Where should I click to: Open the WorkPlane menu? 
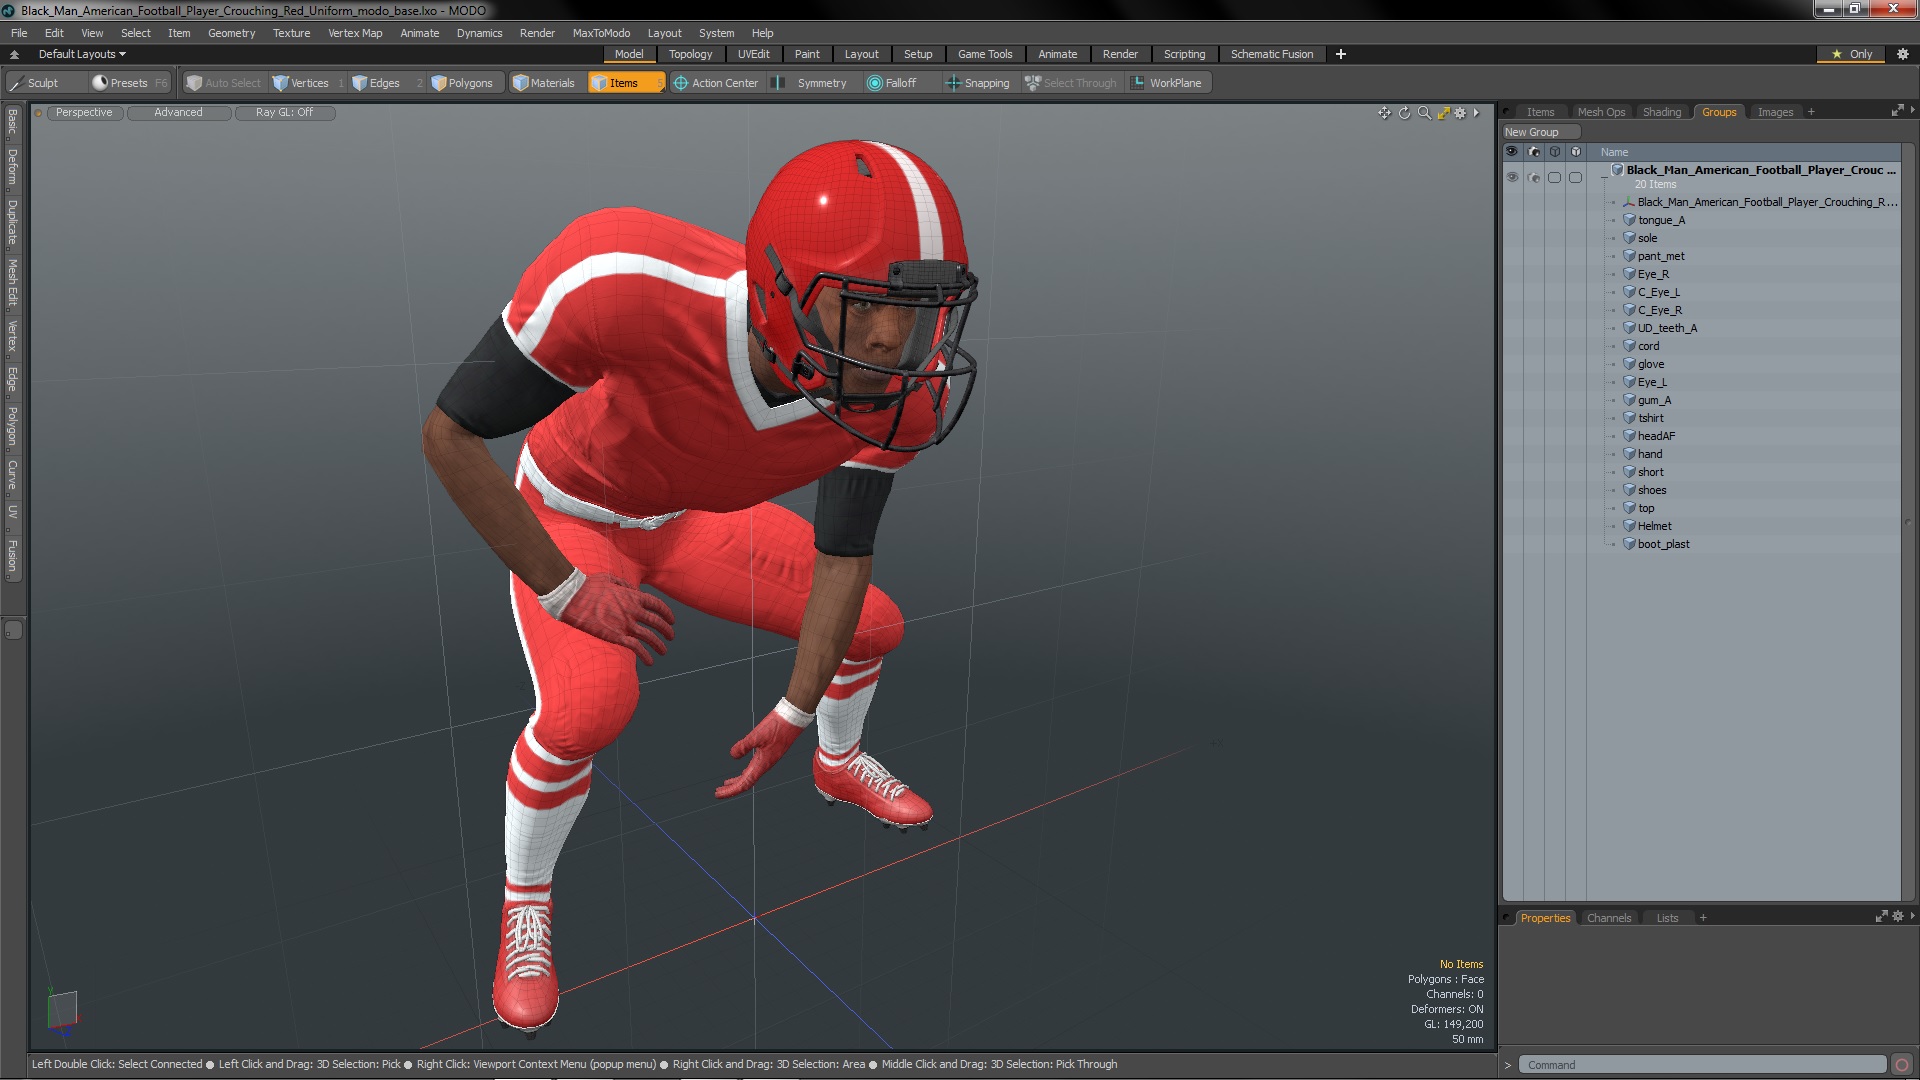tap(1166, 83)
